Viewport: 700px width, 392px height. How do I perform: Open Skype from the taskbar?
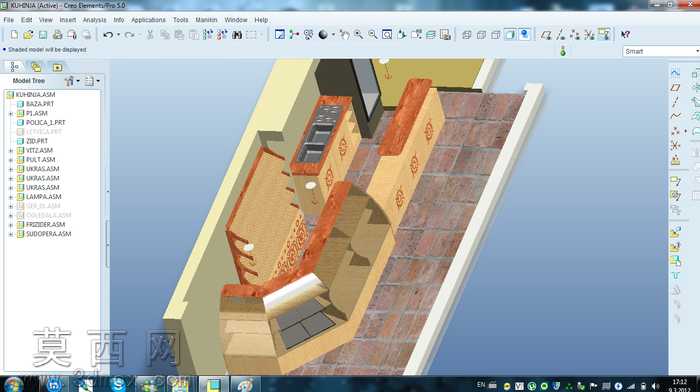(118, 384)
